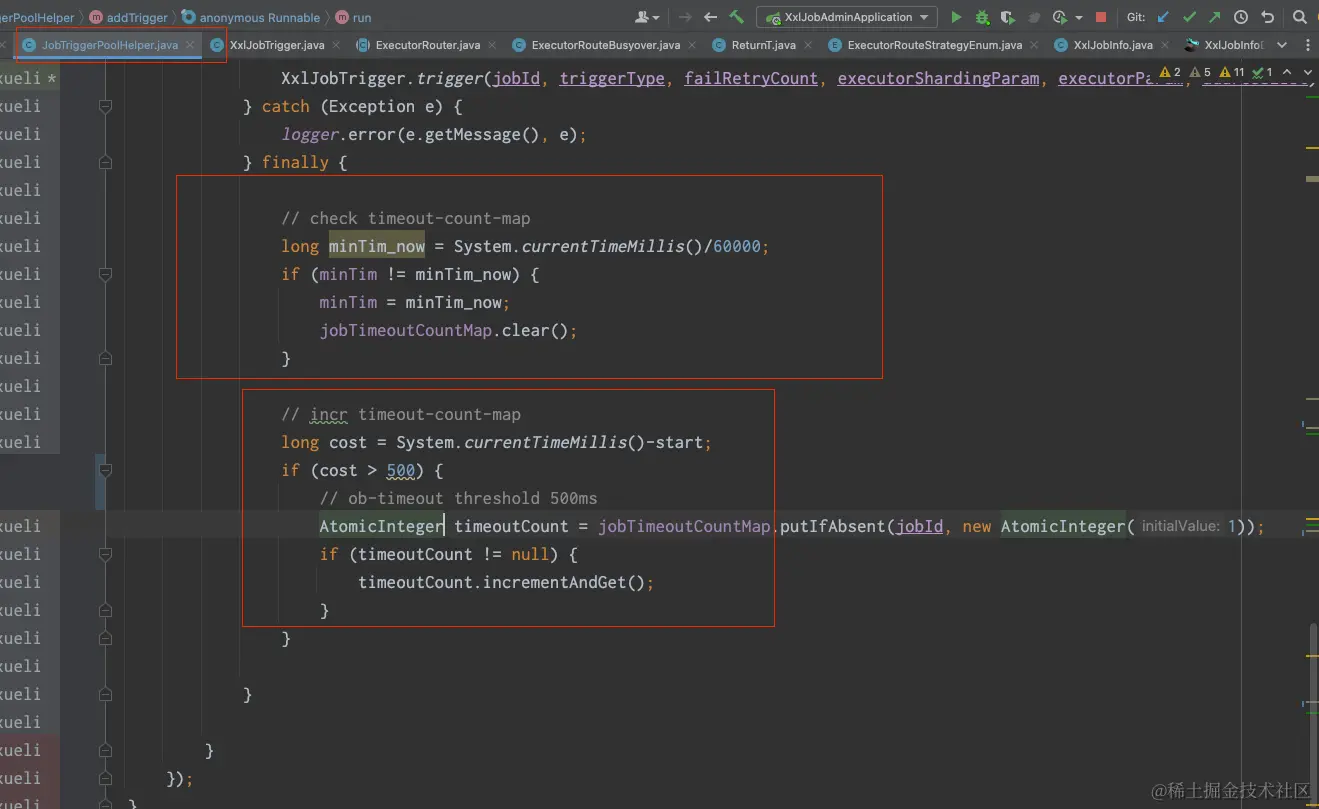Click the green typo checkmark showing 1
Viewport: 1319px width, 809px height.
coord(1263,72)
